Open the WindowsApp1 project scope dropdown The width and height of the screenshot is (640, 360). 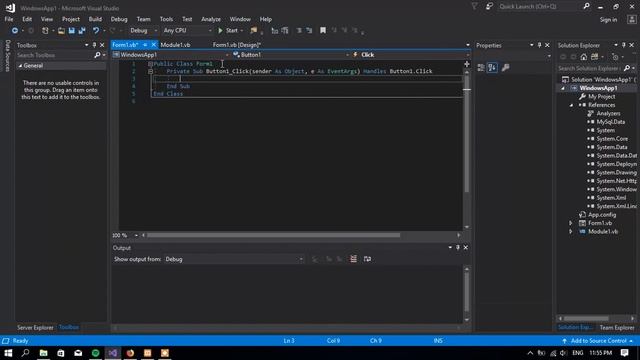tap(171, 55)
